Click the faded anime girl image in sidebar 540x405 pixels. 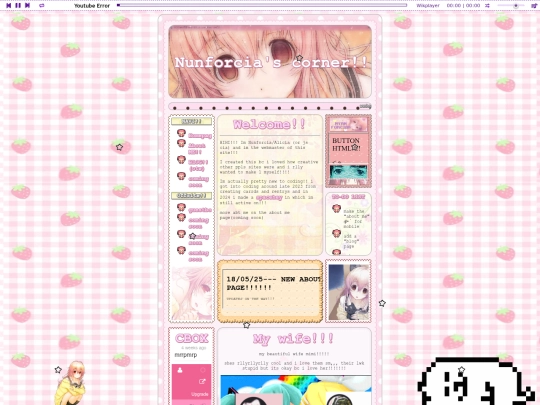[191, 294]
